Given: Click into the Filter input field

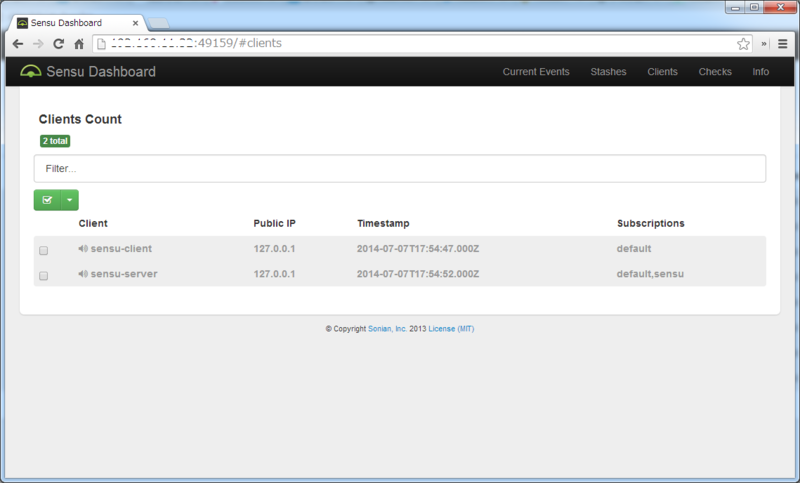Looking at the screenshot, I should tap(399, 168).
